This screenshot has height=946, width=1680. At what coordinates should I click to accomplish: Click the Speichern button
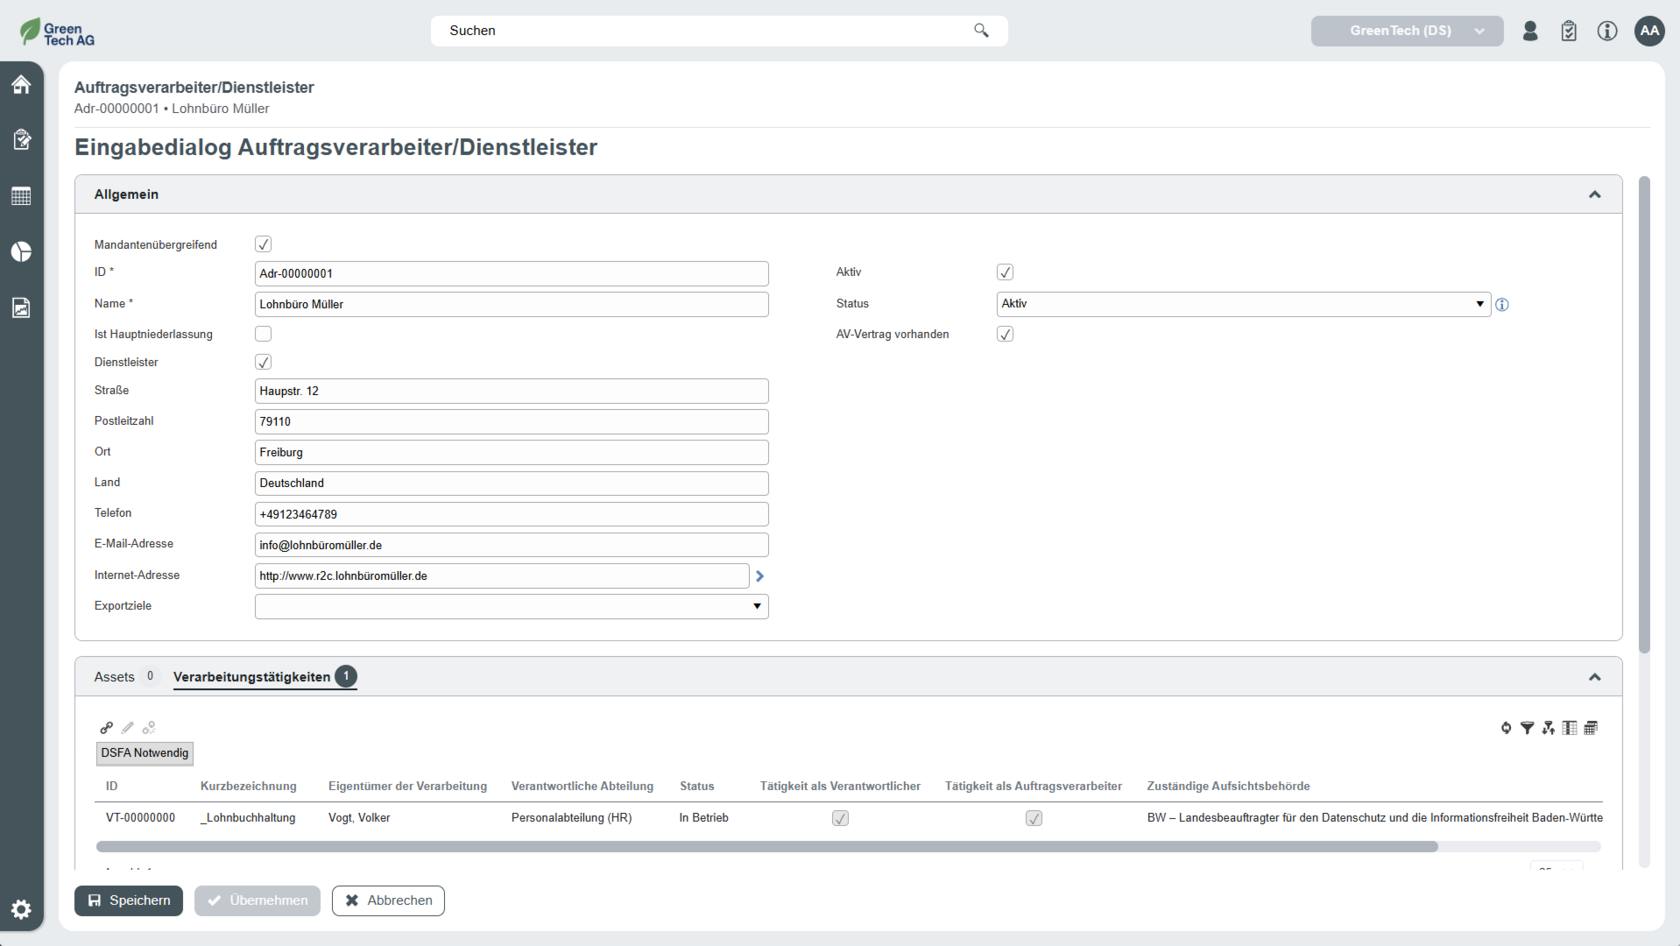tap(129, 900)
